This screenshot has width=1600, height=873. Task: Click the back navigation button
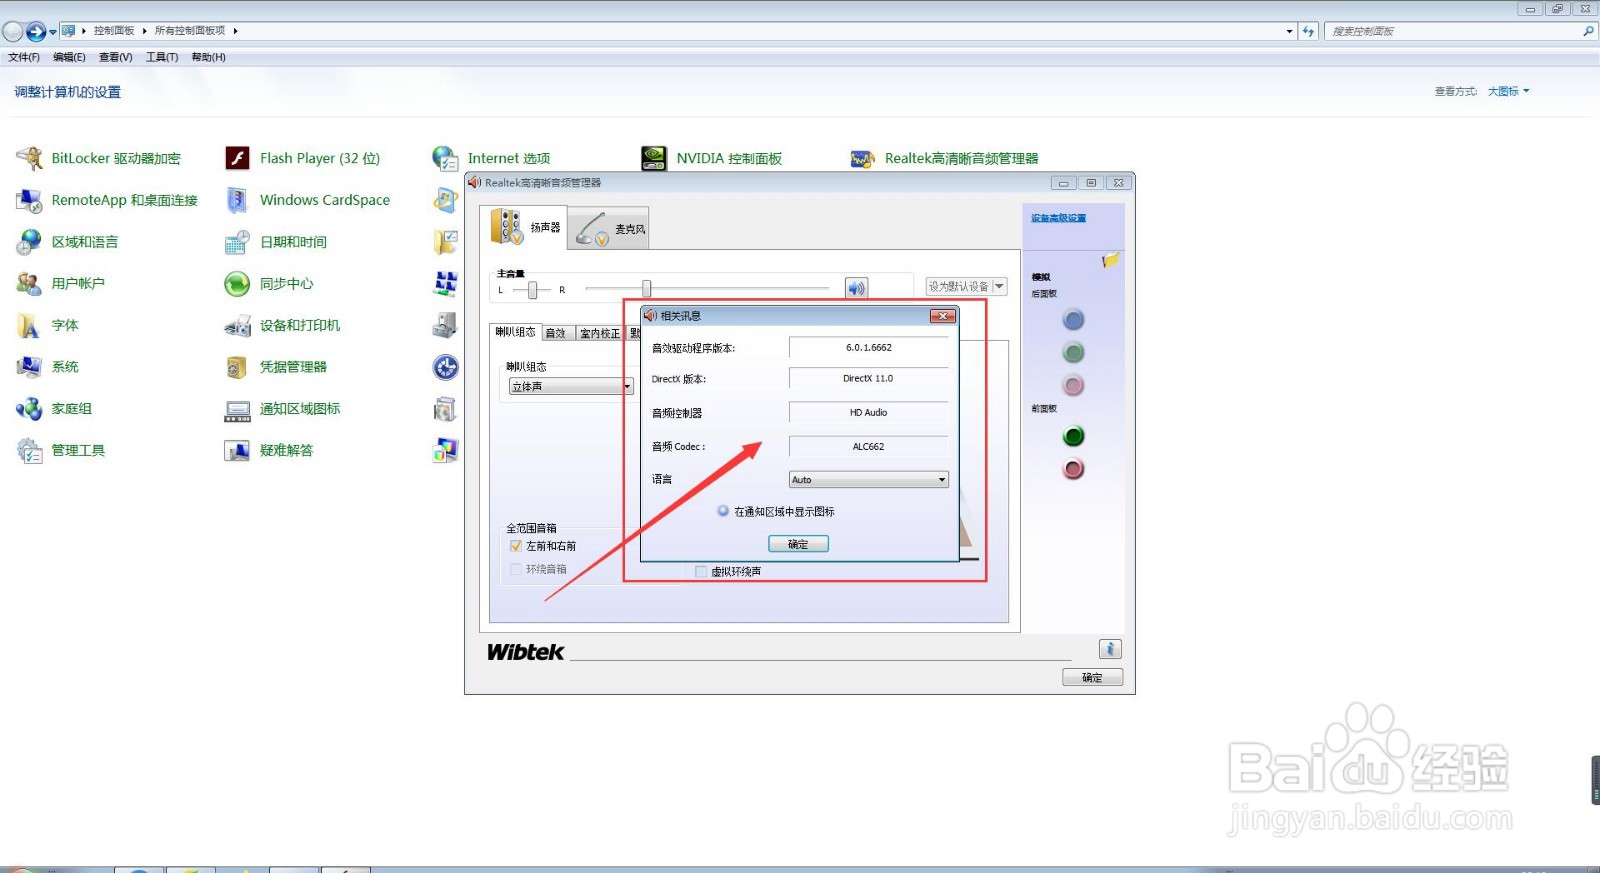13,32
